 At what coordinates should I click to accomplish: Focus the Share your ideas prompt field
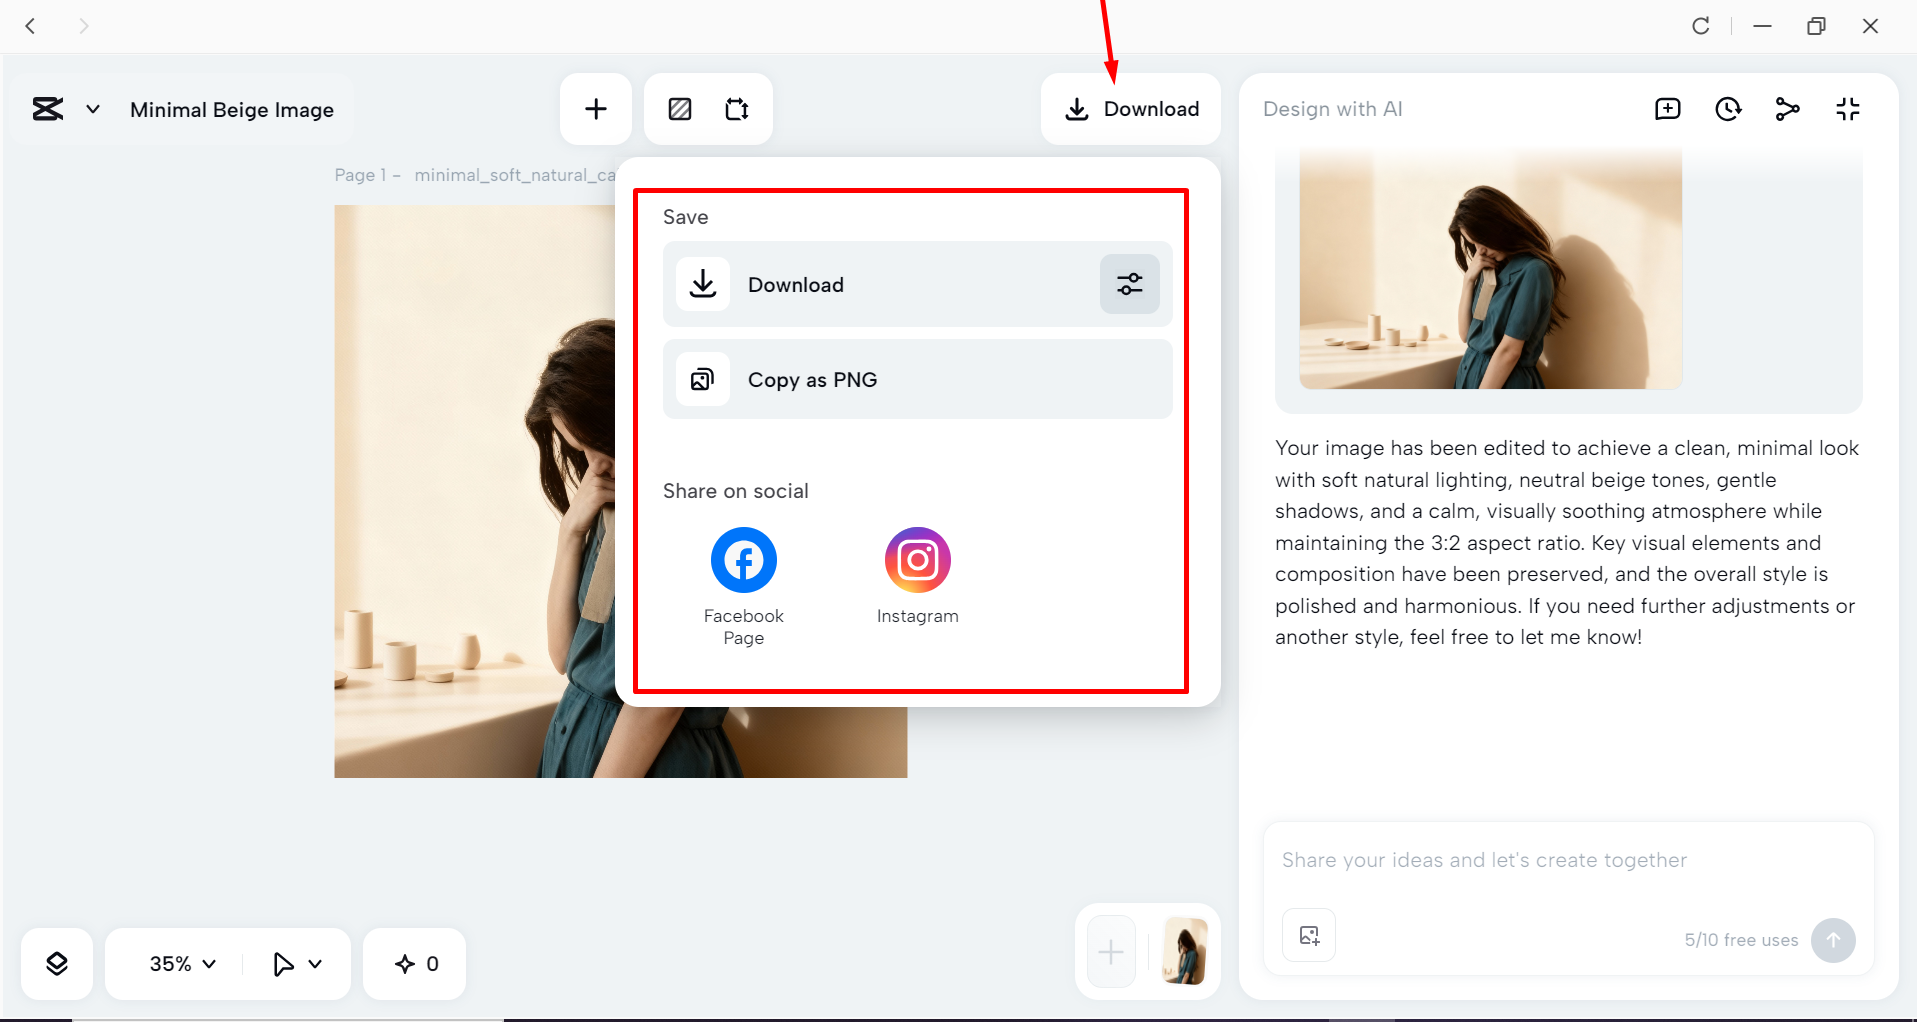pyautogui.click(x=1568, y=860)
